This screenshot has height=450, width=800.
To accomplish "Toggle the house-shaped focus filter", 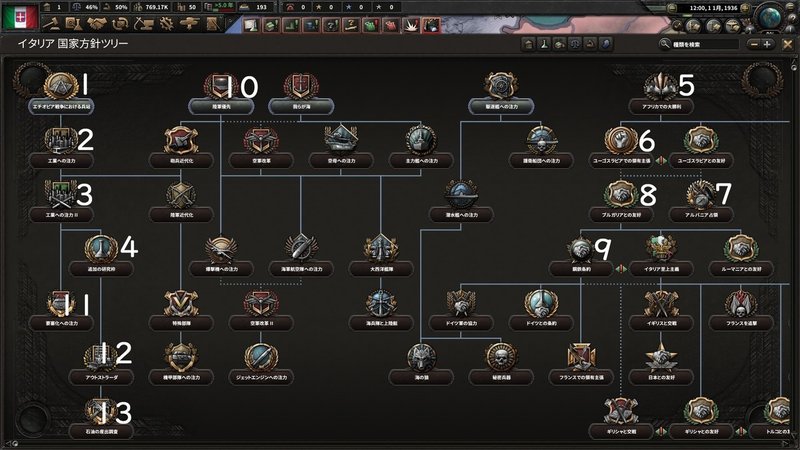I will coord(529,44).
